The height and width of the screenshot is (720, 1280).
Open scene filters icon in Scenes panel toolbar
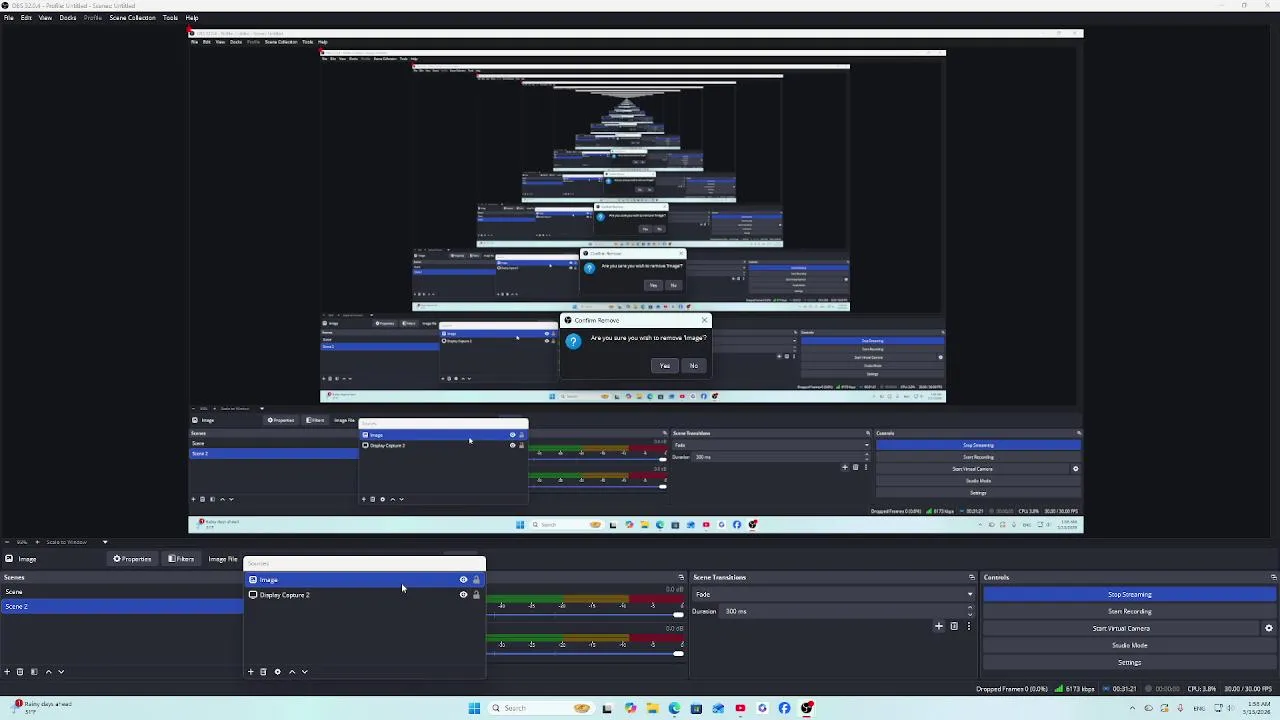34,672
